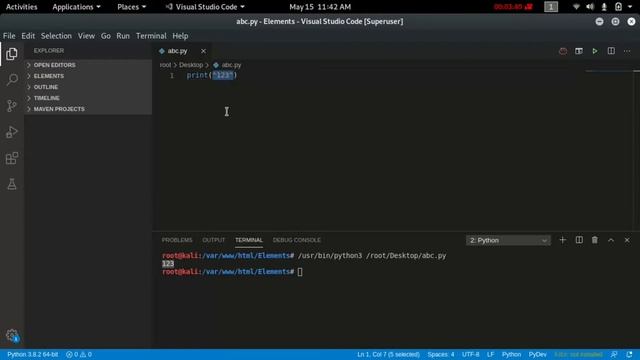
Task: Change language mode Python in status bar
Action: (511, 354)
